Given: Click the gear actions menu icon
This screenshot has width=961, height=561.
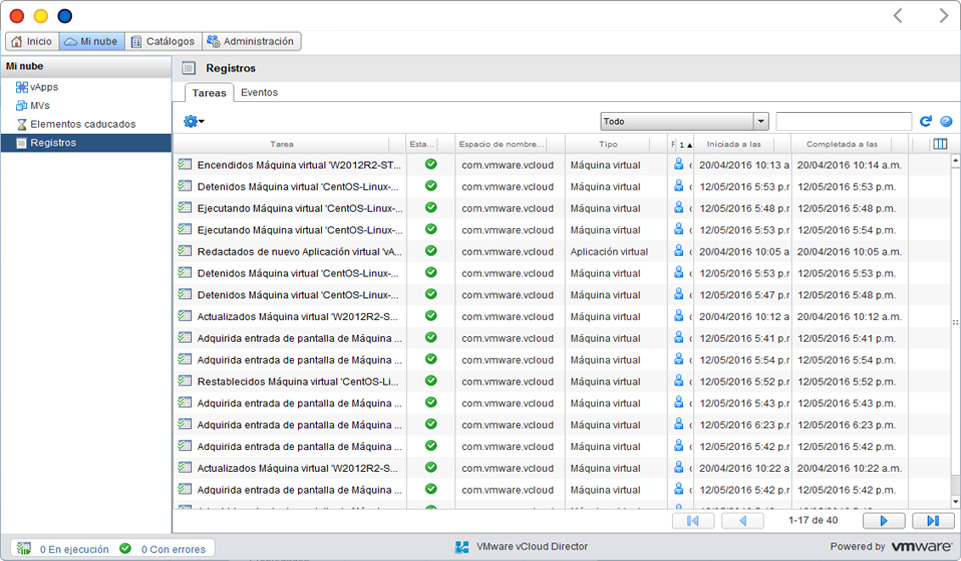Looking at the screenshot, I should [193, 121].
